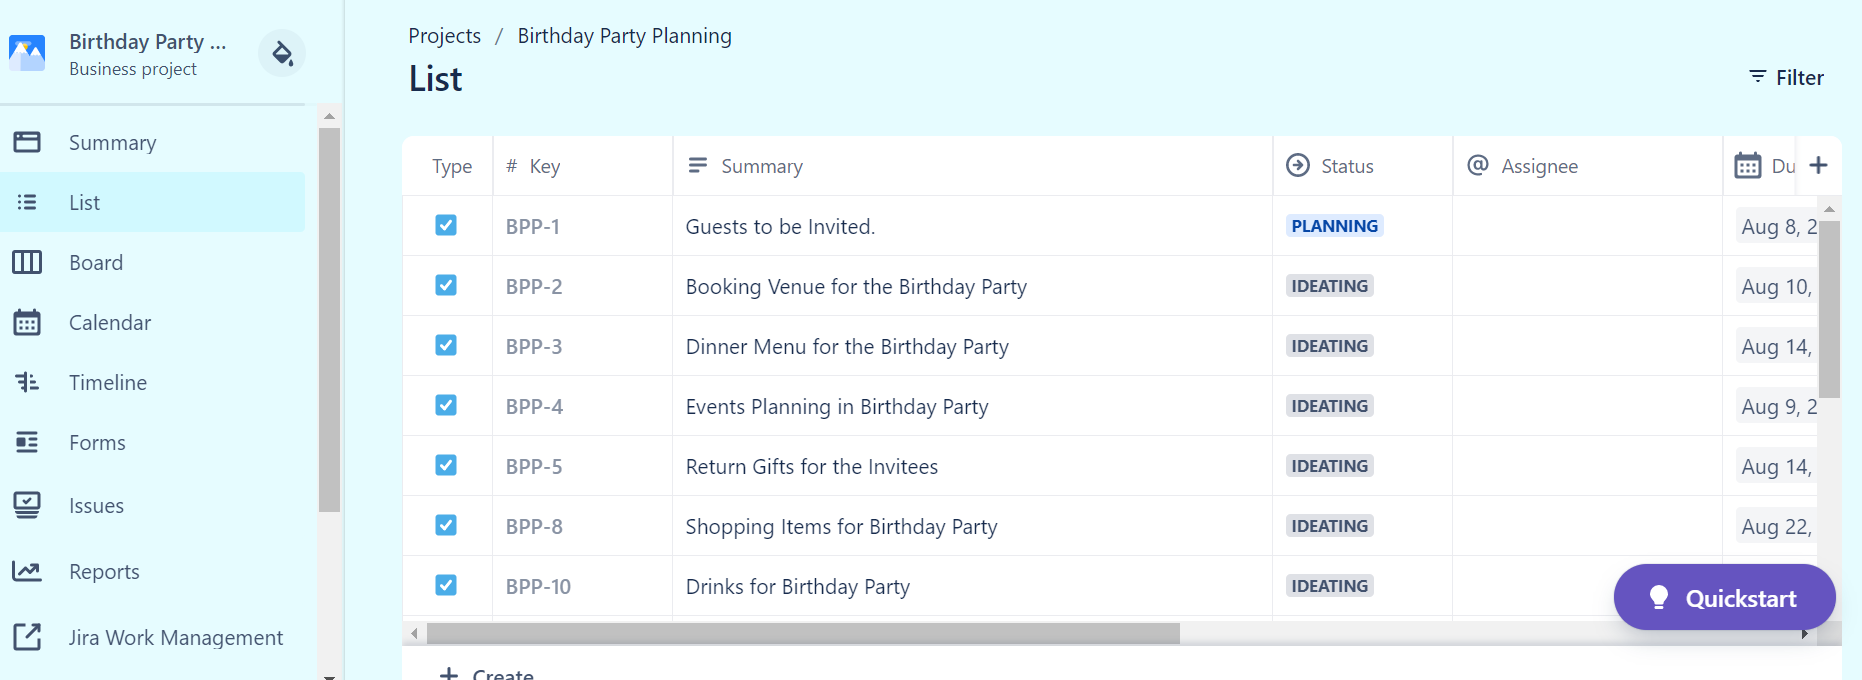Viewport: 1862px width, 680px height.
Task: Toggle the BPP-10 task type checkbox
Action: tap(446, 585)
